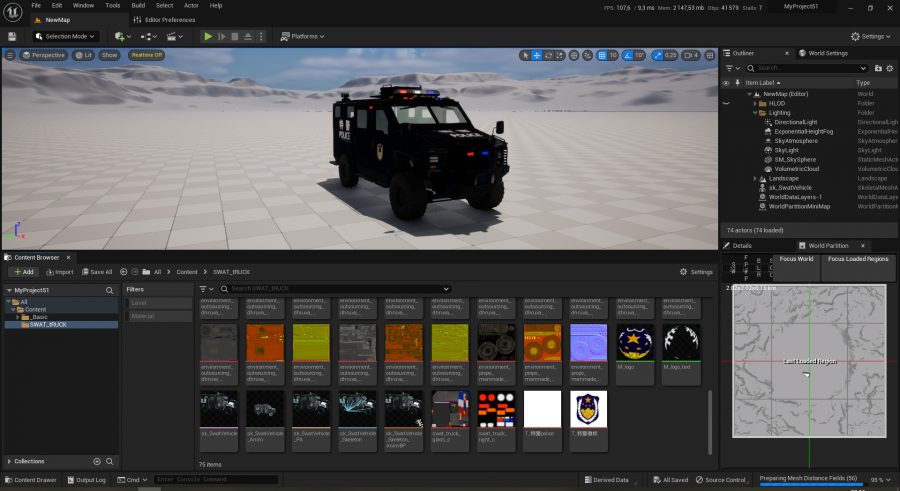Switch to the Editor Preferences tab
This screenshot has width=900, height=491.
click(165, 20)
